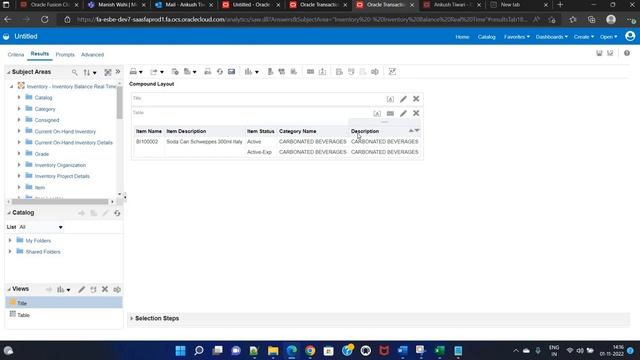This screenshot has width=640, height=360.
Task: Switch to the Advanced tab
Action: pos(92,54)
